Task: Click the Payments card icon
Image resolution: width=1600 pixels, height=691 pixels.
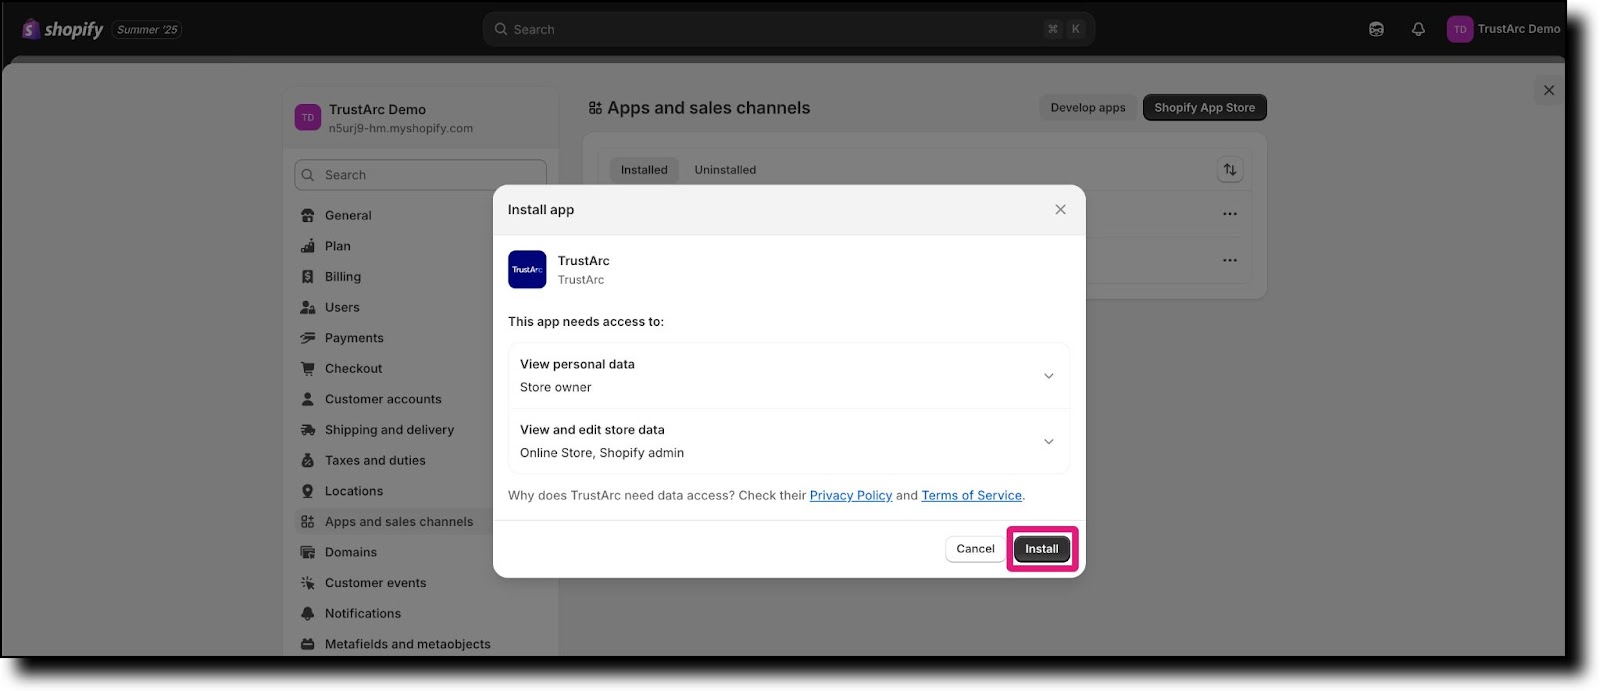Action: coord(308,338)
